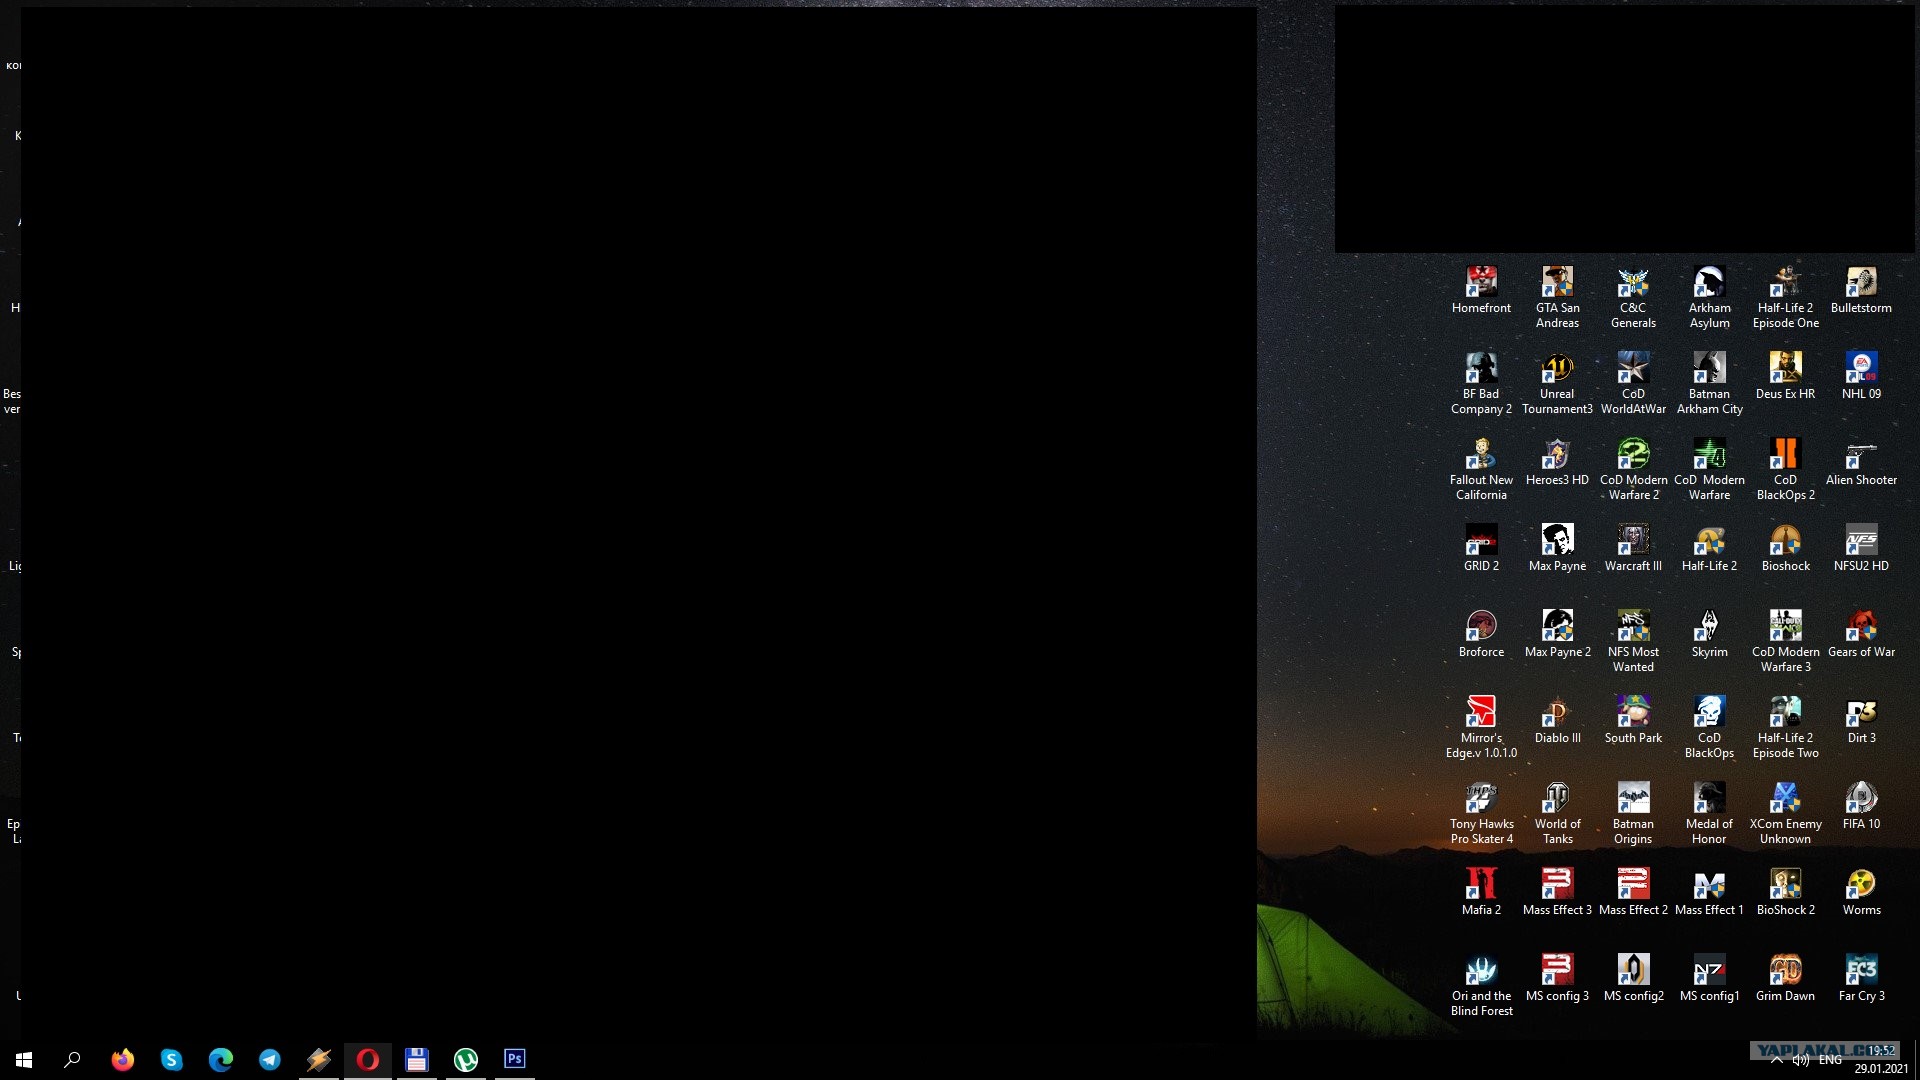
Task: Select the MS config 3 shortcut
Action: [1557, 978]
